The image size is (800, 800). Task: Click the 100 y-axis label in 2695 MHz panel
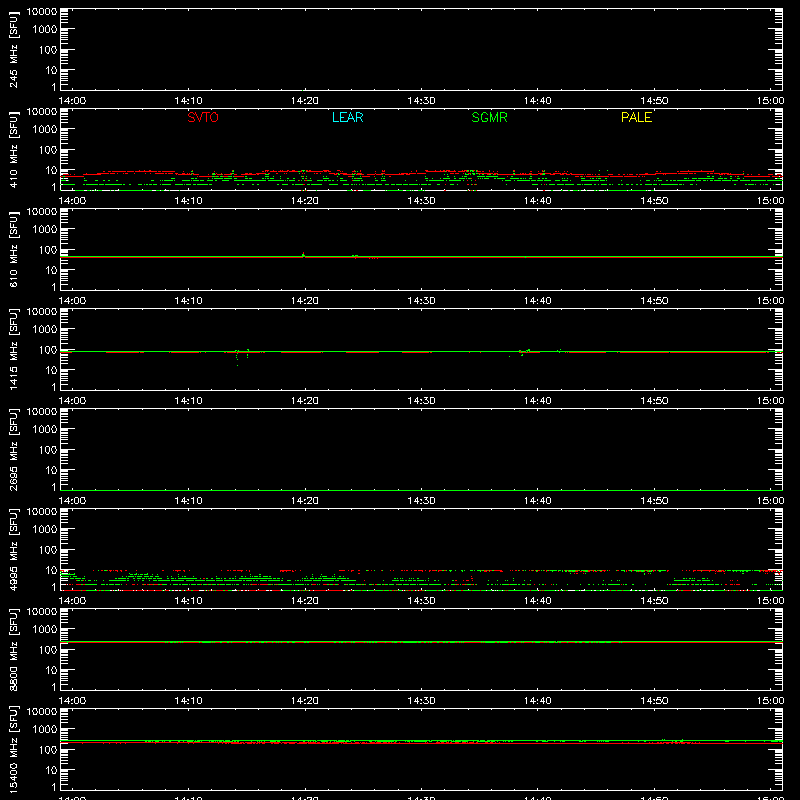tap(48, 449)
